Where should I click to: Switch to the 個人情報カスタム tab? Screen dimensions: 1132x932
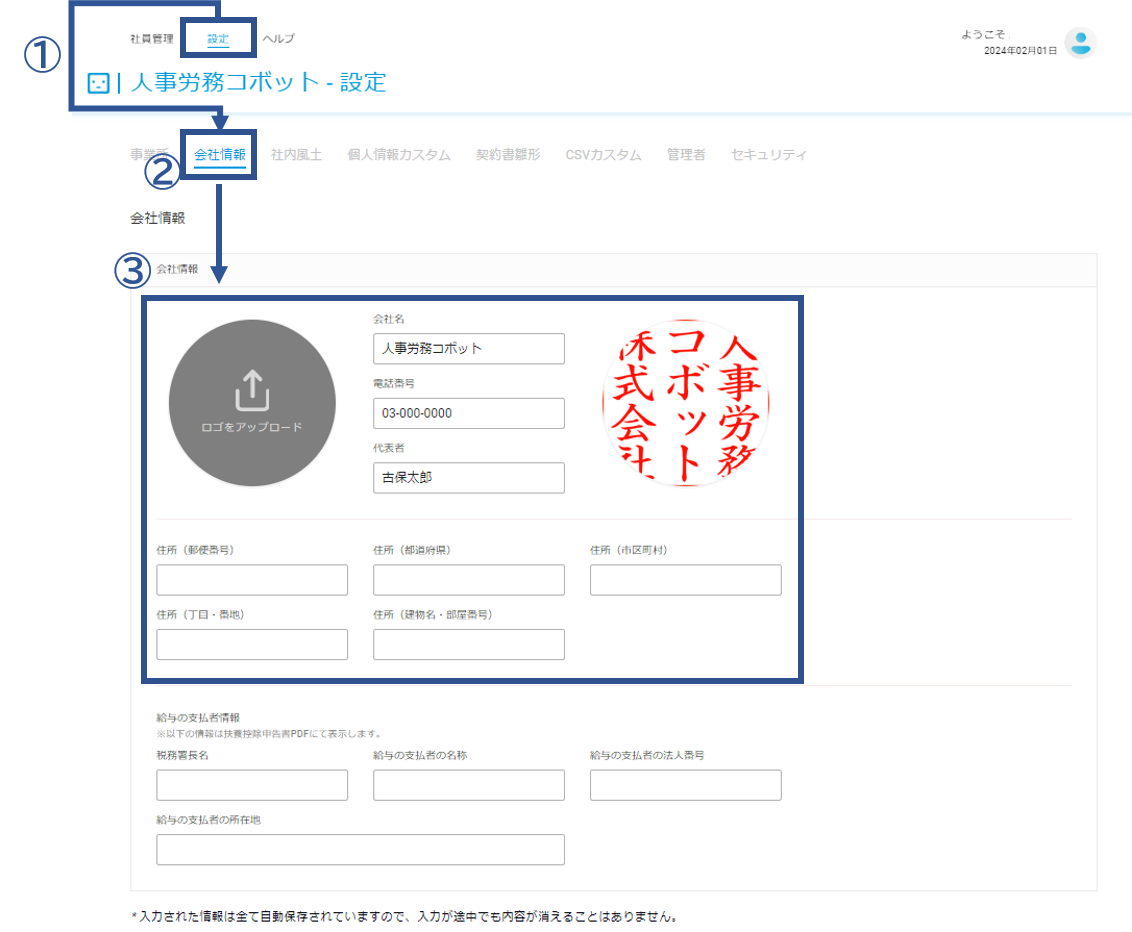click(399, 154)
